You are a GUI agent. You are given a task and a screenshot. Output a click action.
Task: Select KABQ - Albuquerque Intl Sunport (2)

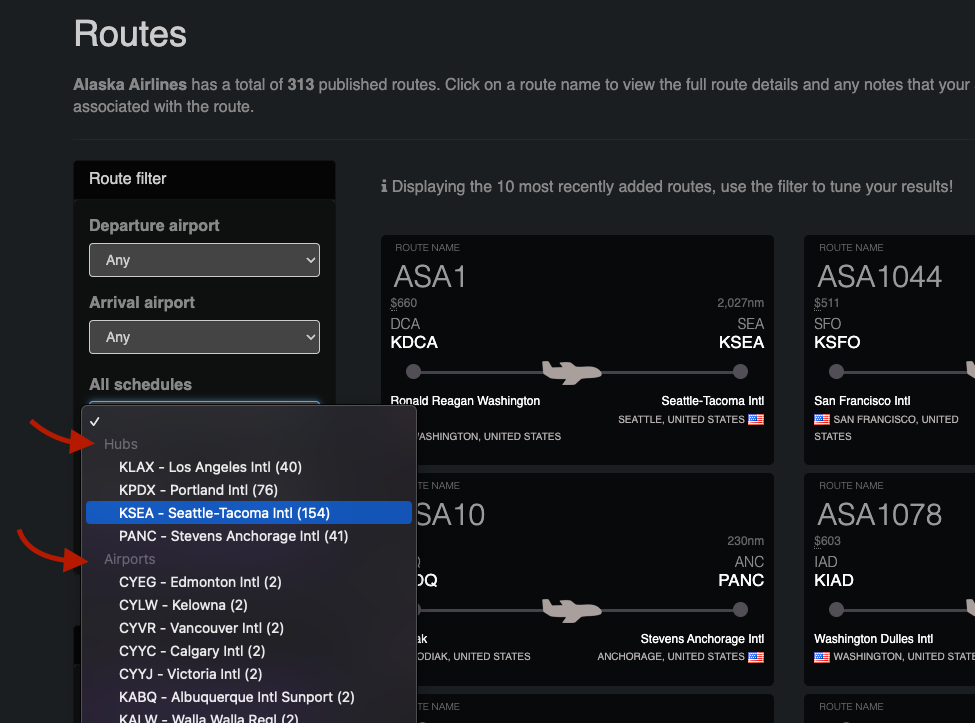[249, 697]
